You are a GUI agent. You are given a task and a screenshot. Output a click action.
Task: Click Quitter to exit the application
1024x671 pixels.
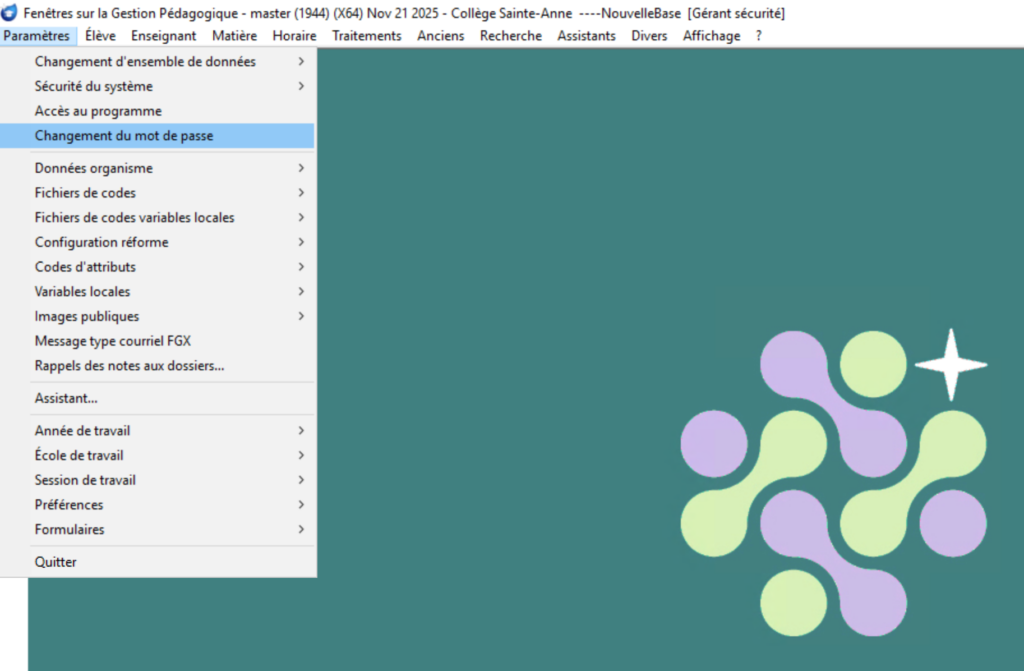(56, 562)
